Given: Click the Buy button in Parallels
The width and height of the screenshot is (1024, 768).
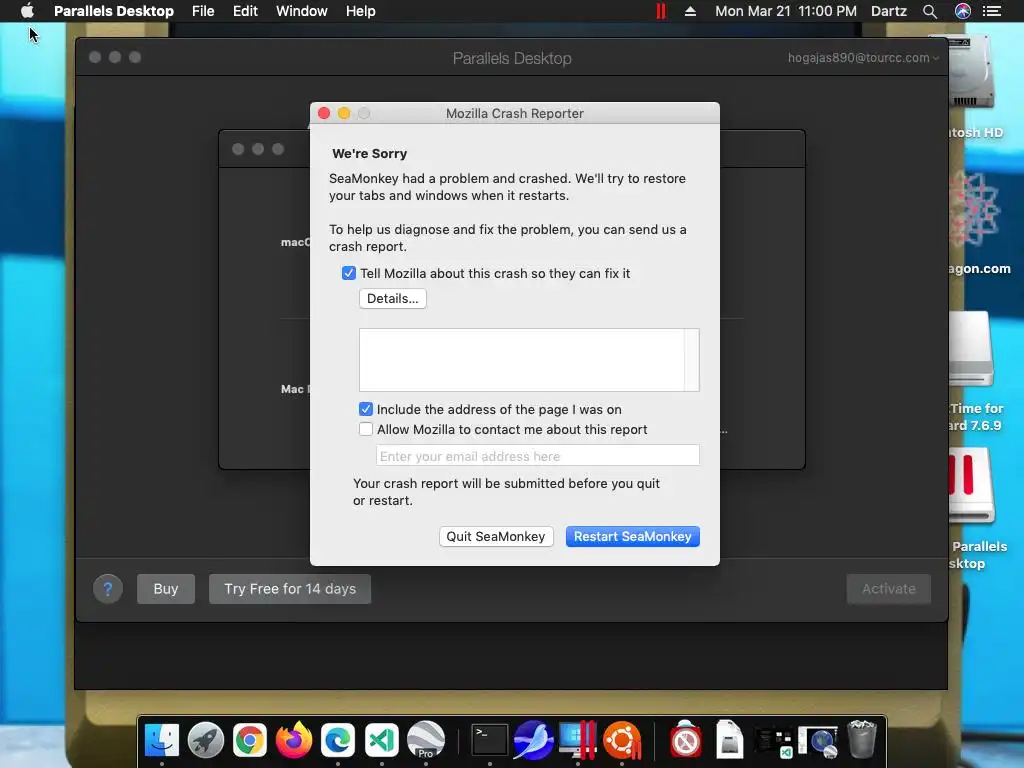Looking at the screenshot, I should [x=166, y=589].
